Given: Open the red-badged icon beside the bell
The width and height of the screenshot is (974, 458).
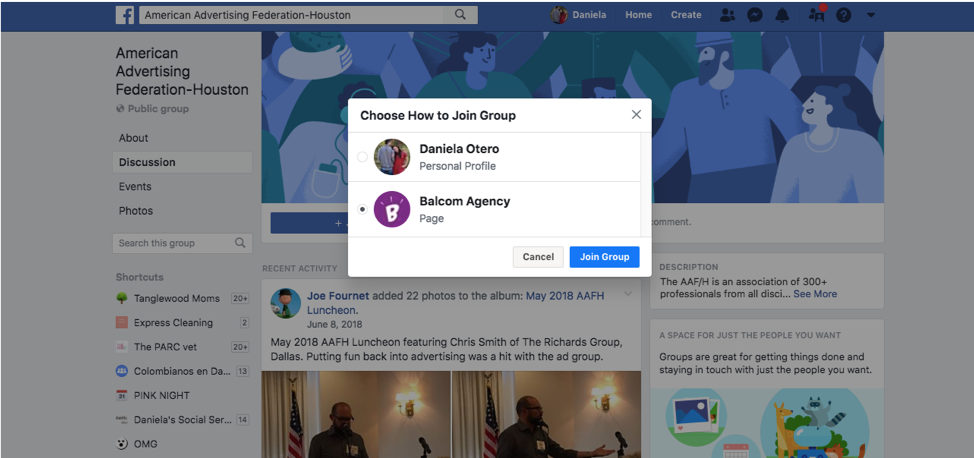Looking at the screenshot, I should click(816, 15).
